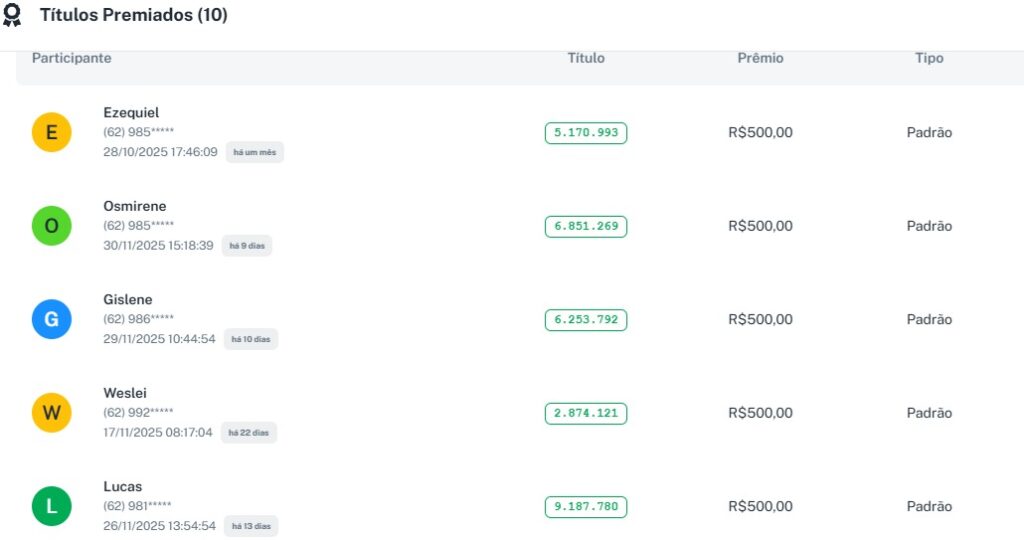Select title badge 2.874.121
This screenshot has height=540, width=1024.
click(586, 413)
